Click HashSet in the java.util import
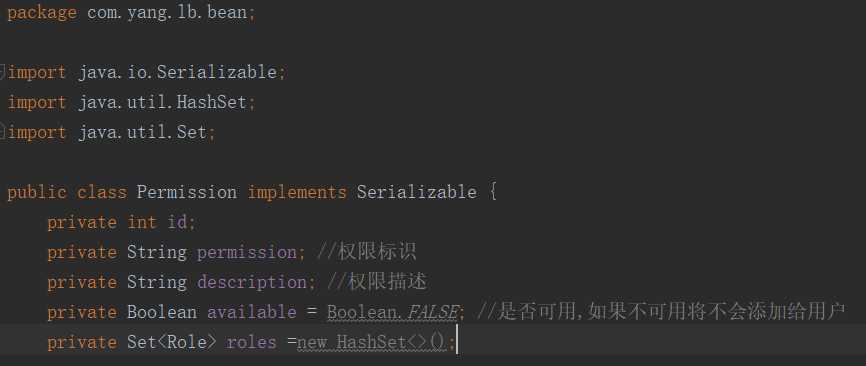The image size is (866, 366). 211,102
